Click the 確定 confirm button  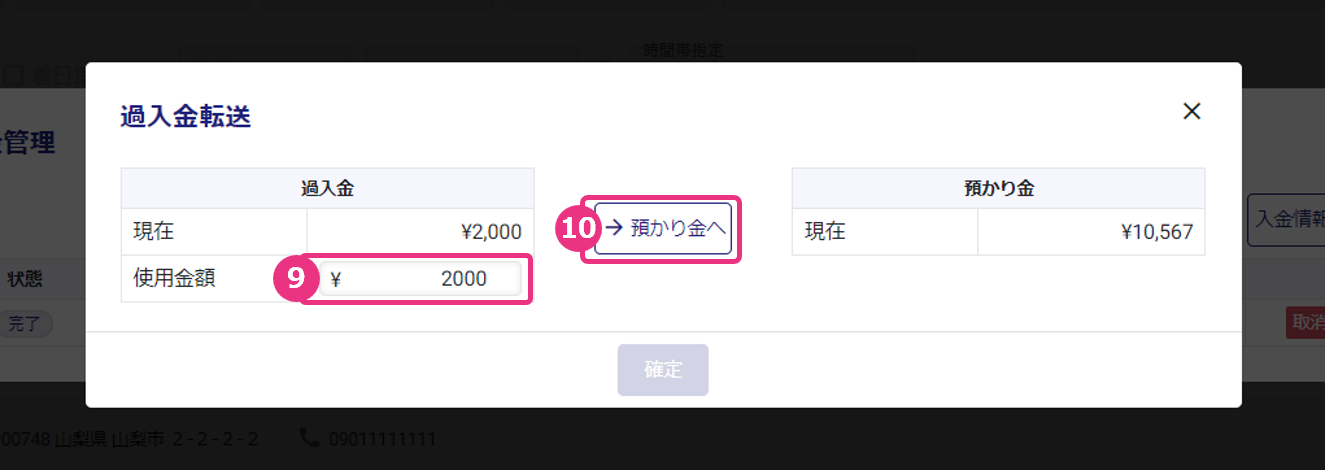[x=663, y=370]
